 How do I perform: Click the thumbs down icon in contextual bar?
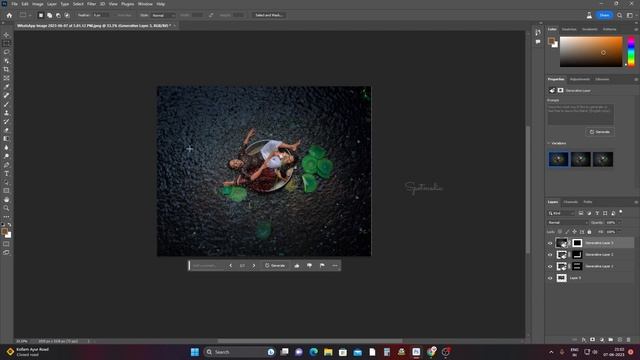(309, 266)
